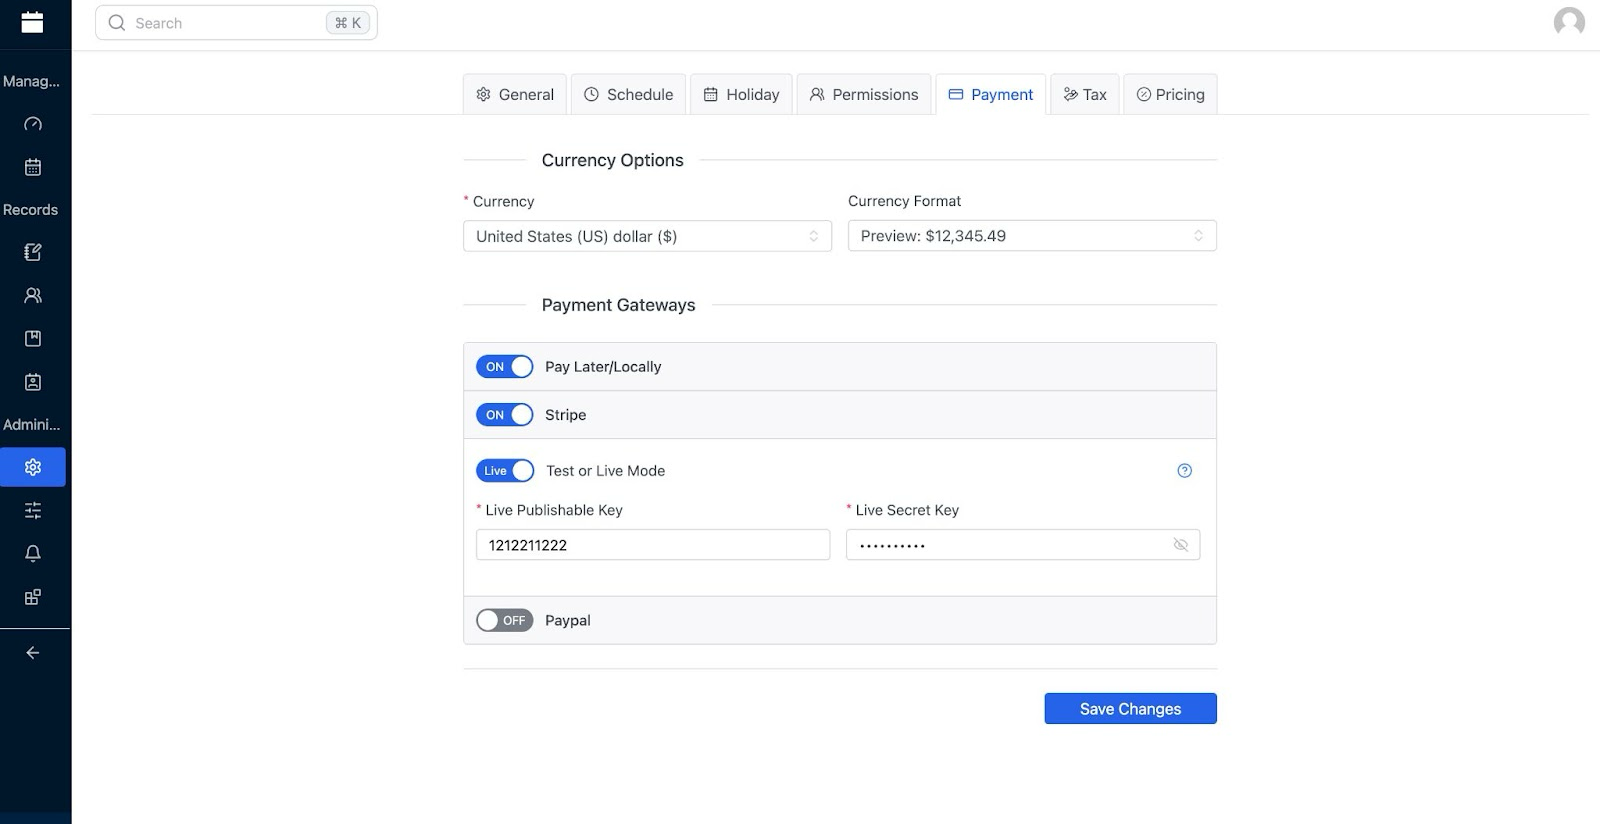1600x824 pixels.
Task: Click the calendar logo icon in the sidebar
Action: click(x=32, y=22)
